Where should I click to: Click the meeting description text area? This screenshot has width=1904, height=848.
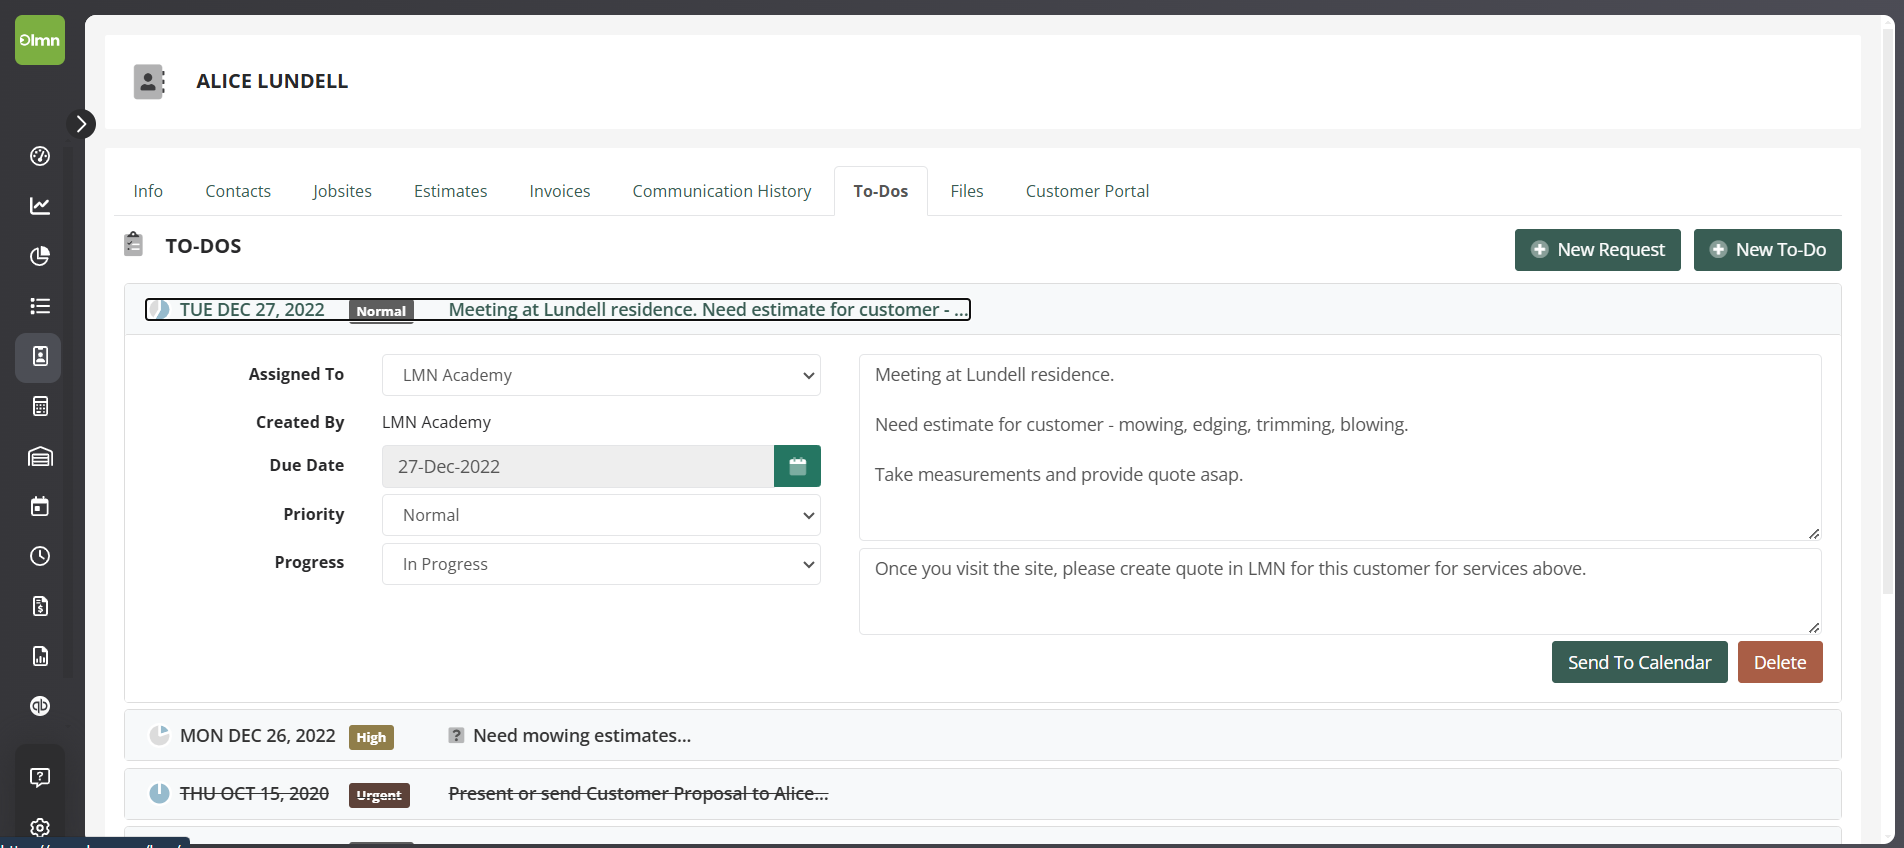point(1340,447)
